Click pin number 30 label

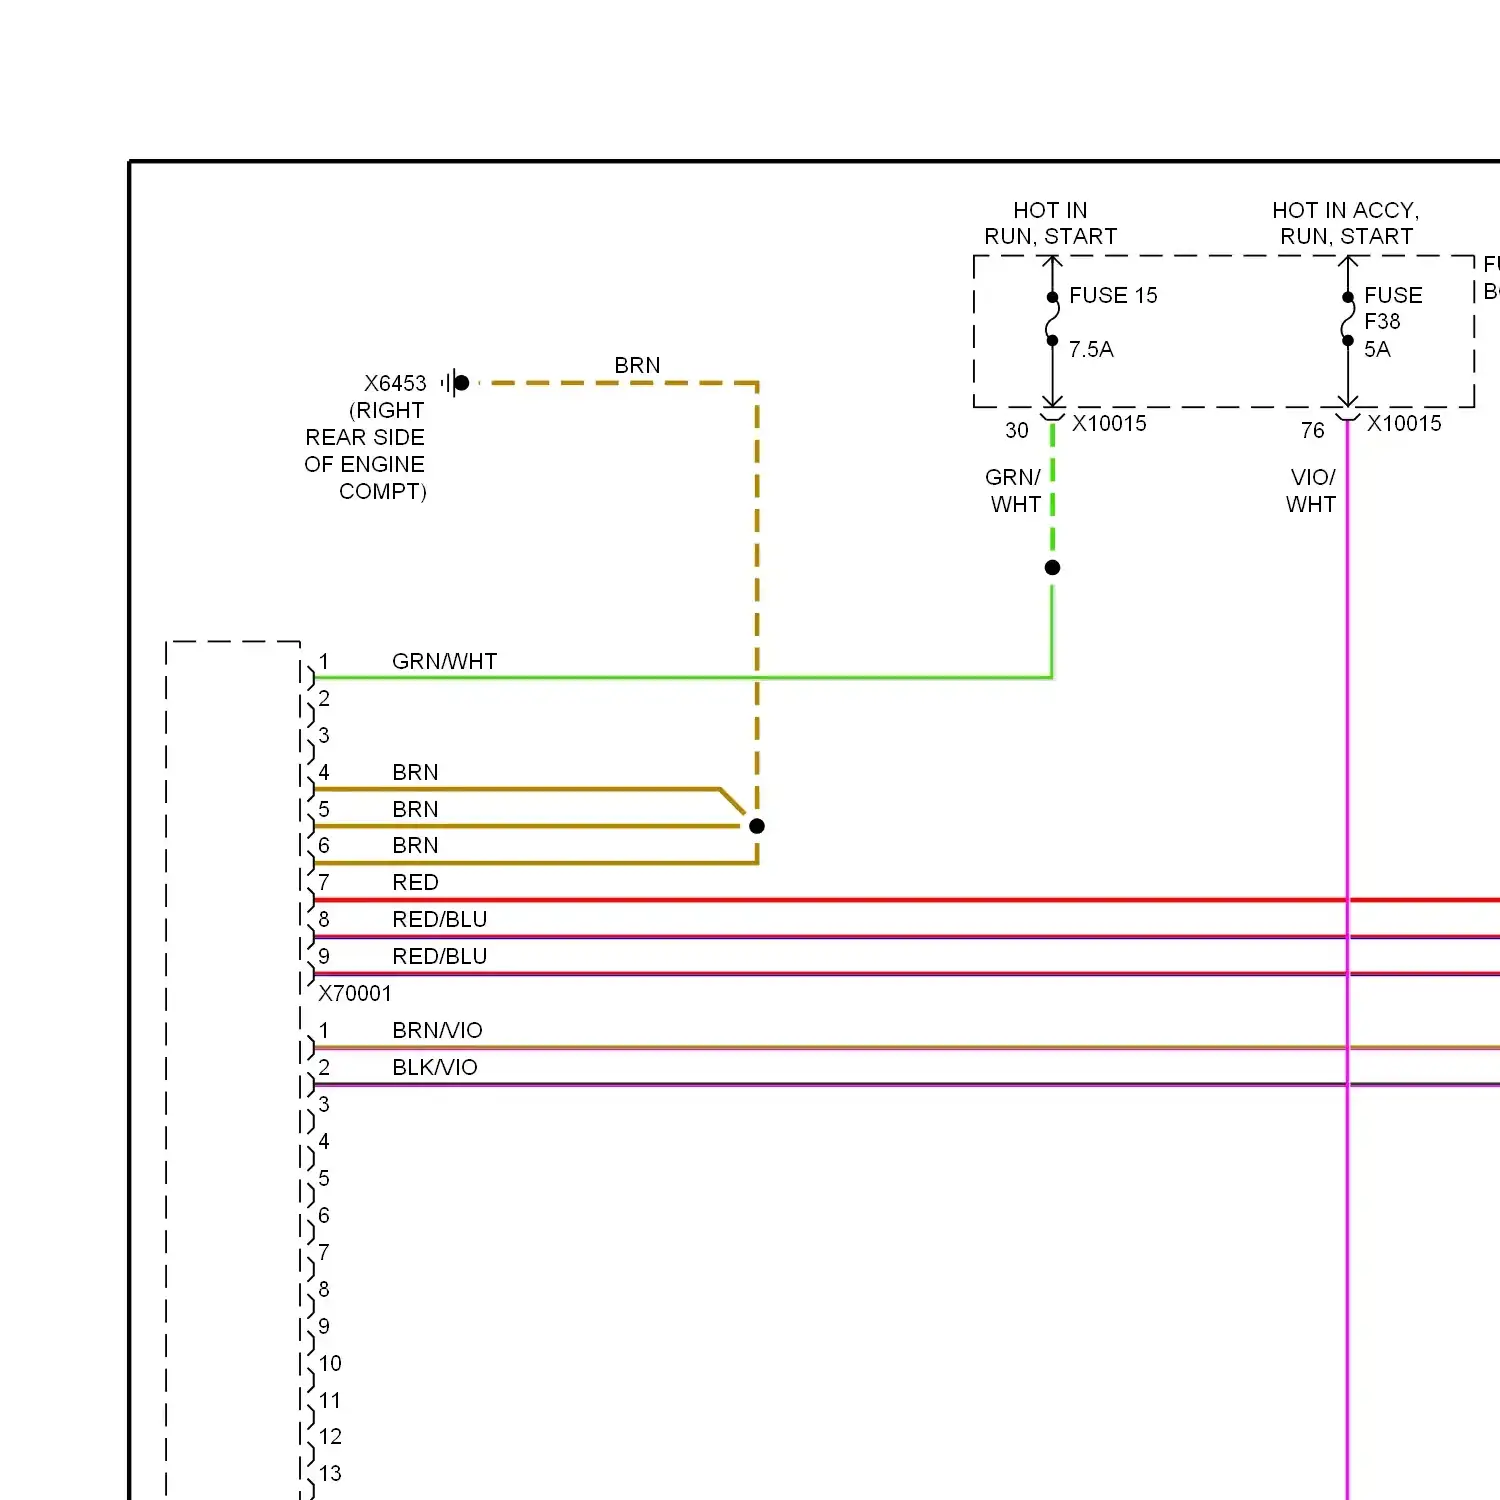coord(1017,430)
